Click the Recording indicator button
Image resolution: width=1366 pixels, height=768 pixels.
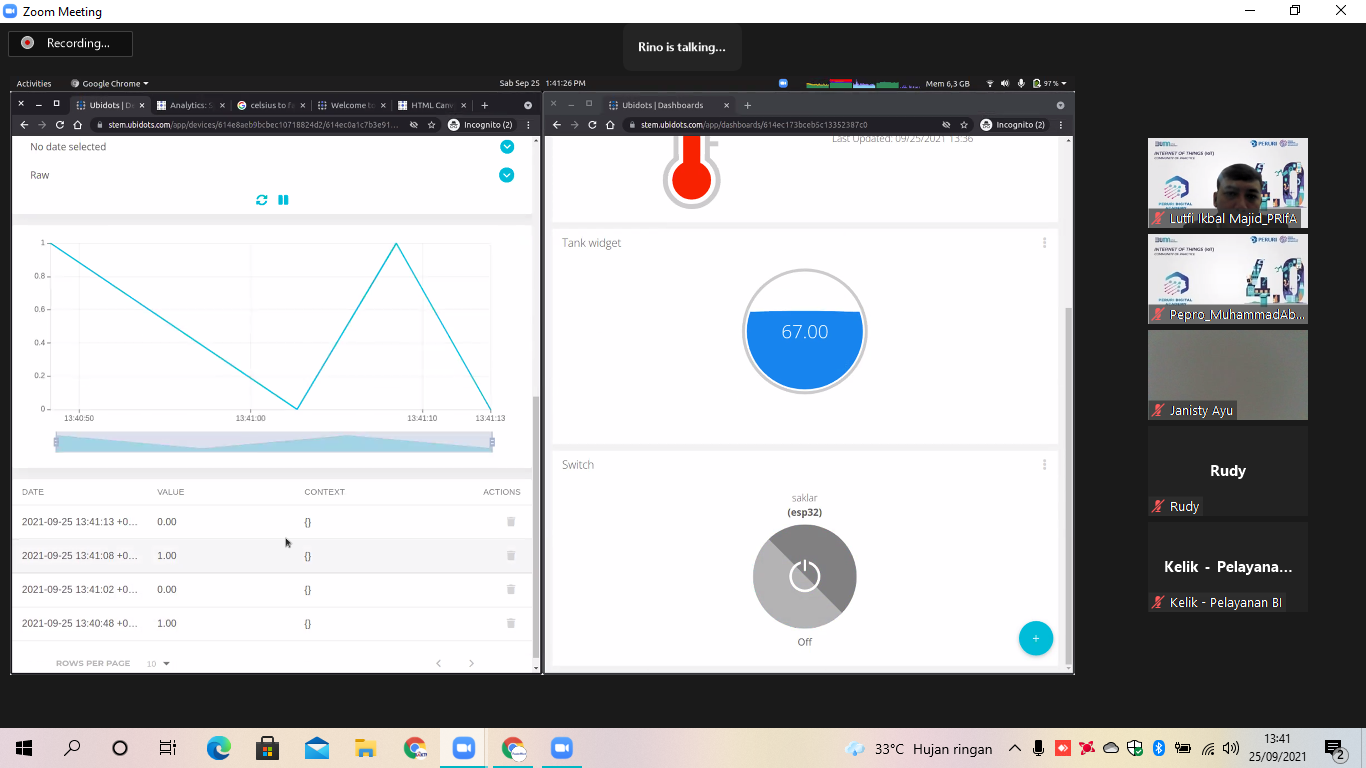coord(70,43)
